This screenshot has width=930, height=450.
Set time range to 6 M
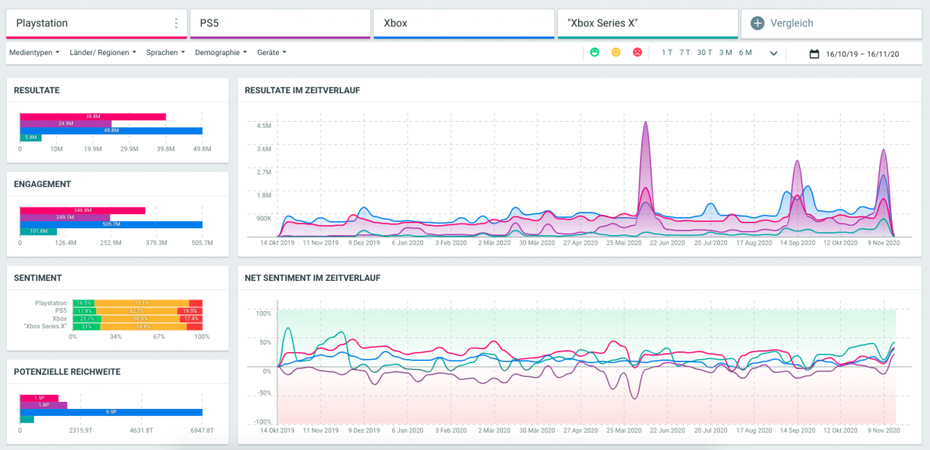[746, 53]
